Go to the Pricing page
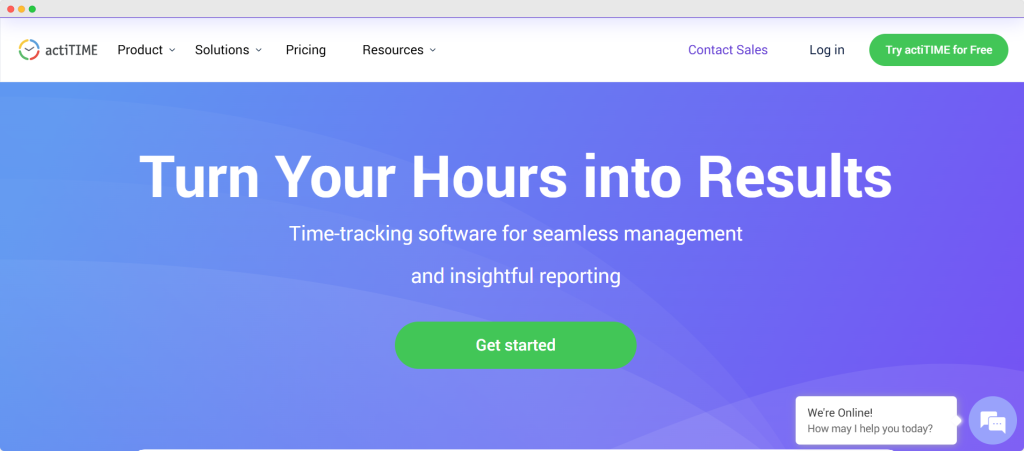The width and height of the screenshot is (1024, 451). coord(305,50)
